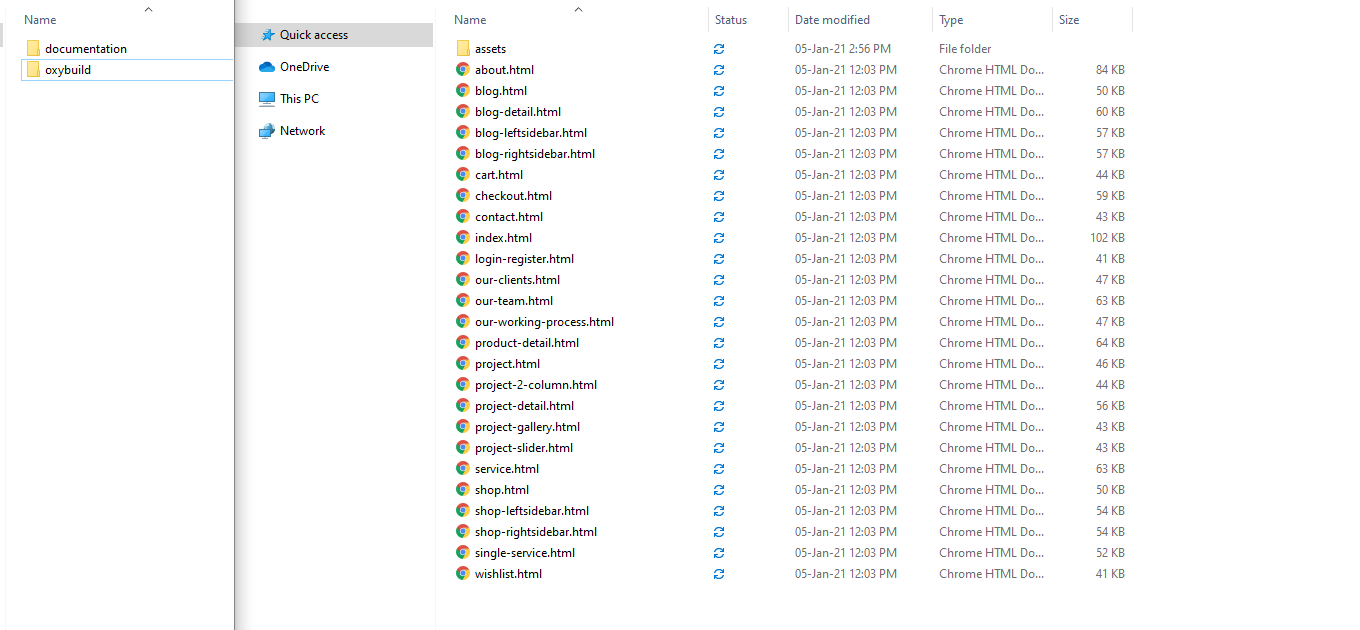
Task: Select the project-gallery.html file name
Action: click(527, 427)
